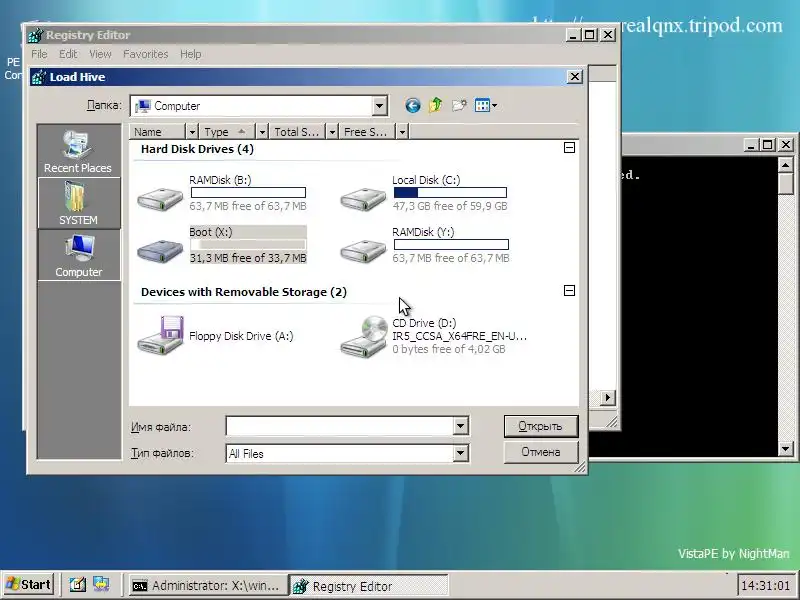Click the RAMDisk (Y:) usage bar

tap(451, 244)
